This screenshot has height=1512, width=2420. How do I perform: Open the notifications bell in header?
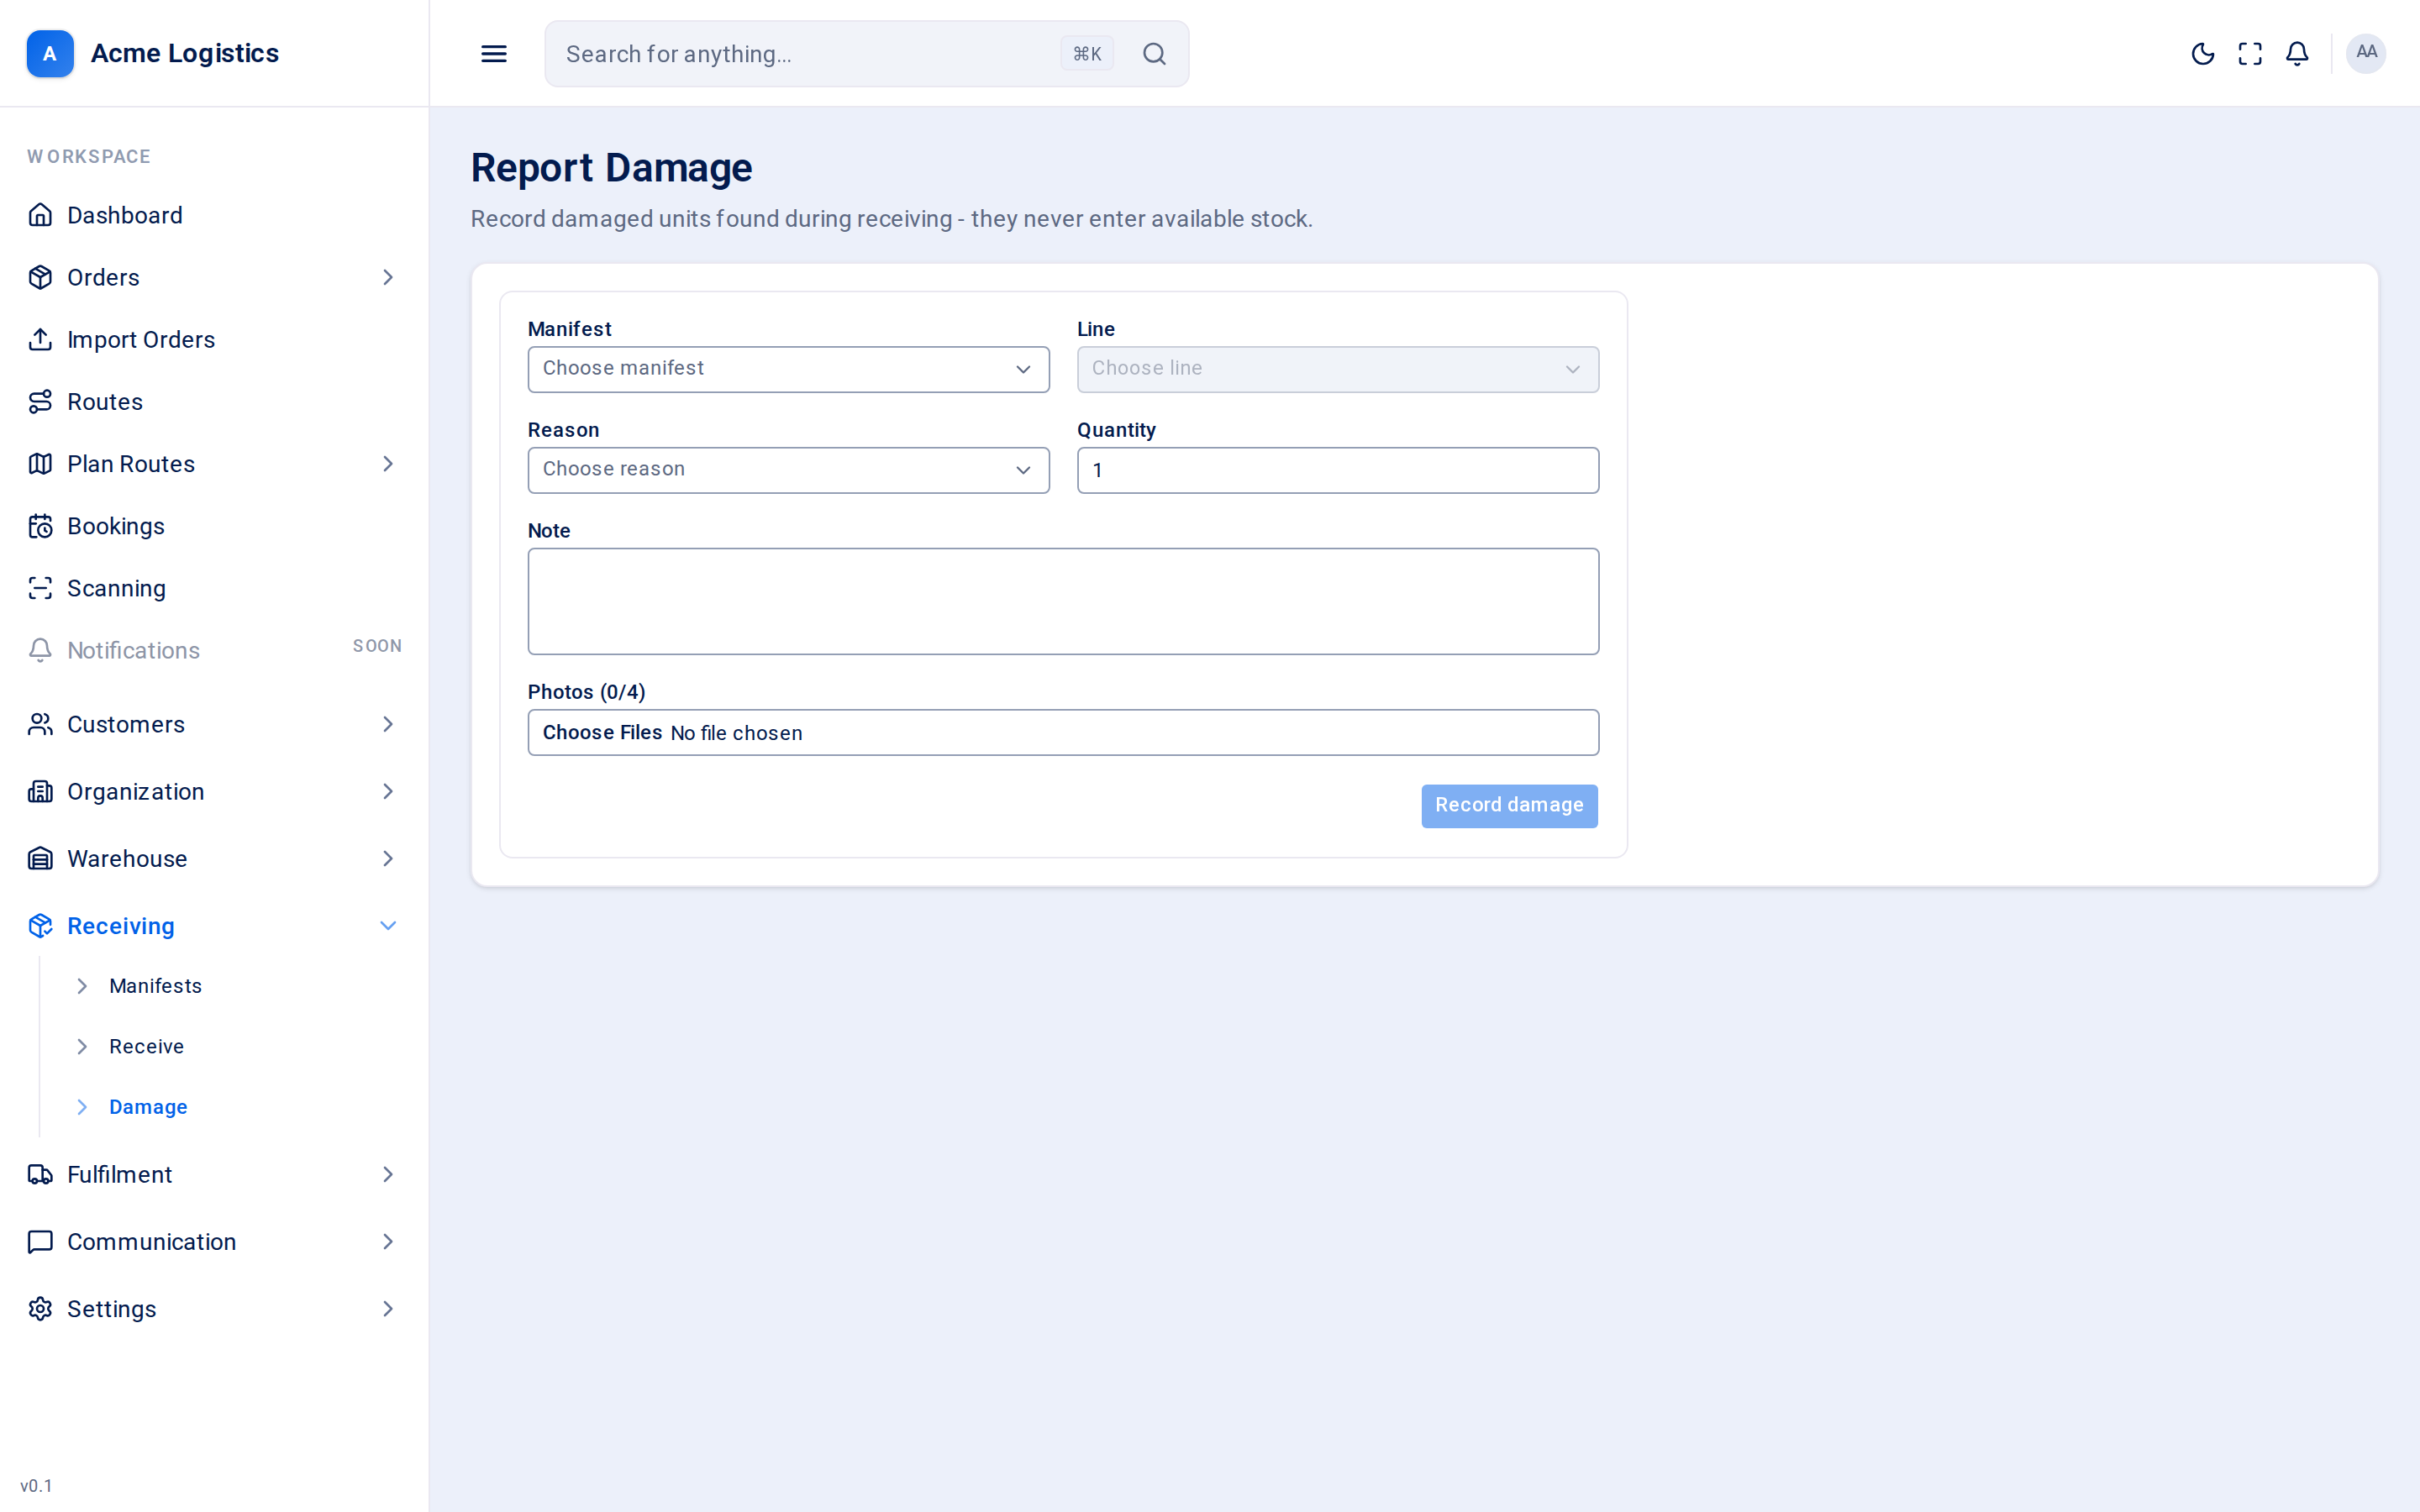point(2297,54)
